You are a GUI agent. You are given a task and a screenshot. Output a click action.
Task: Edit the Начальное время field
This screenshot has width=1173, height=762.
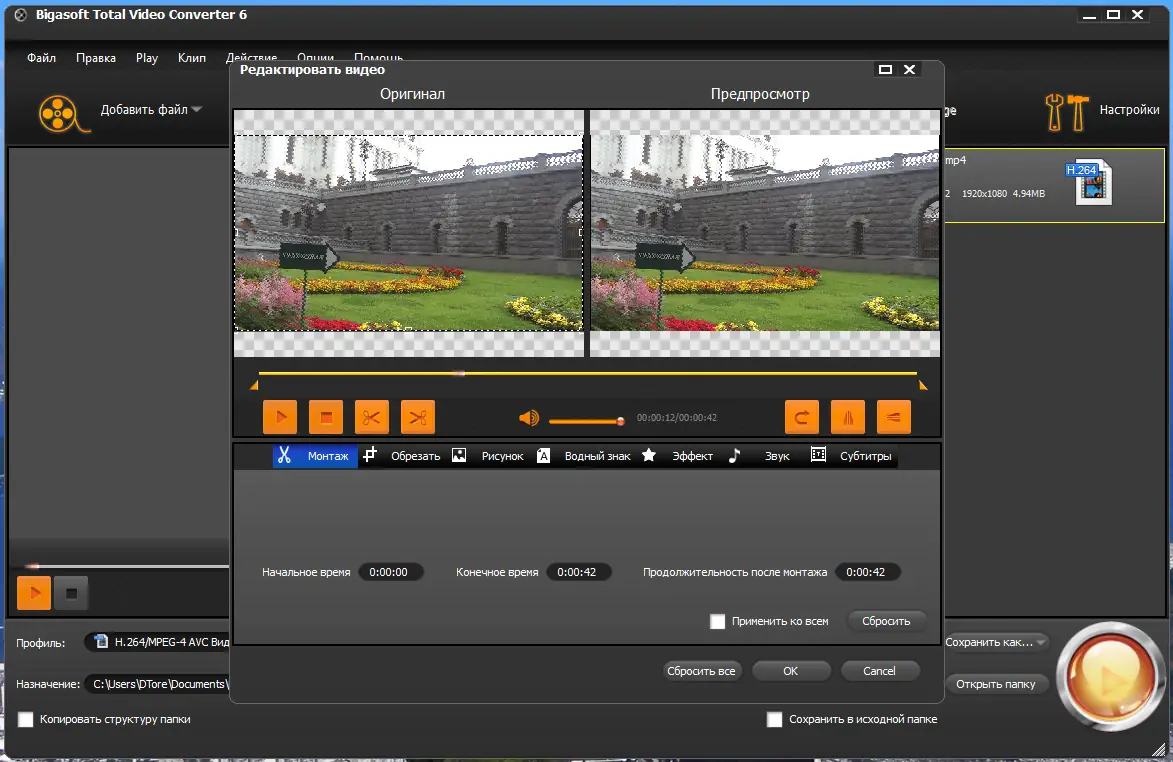pos(391,572)
